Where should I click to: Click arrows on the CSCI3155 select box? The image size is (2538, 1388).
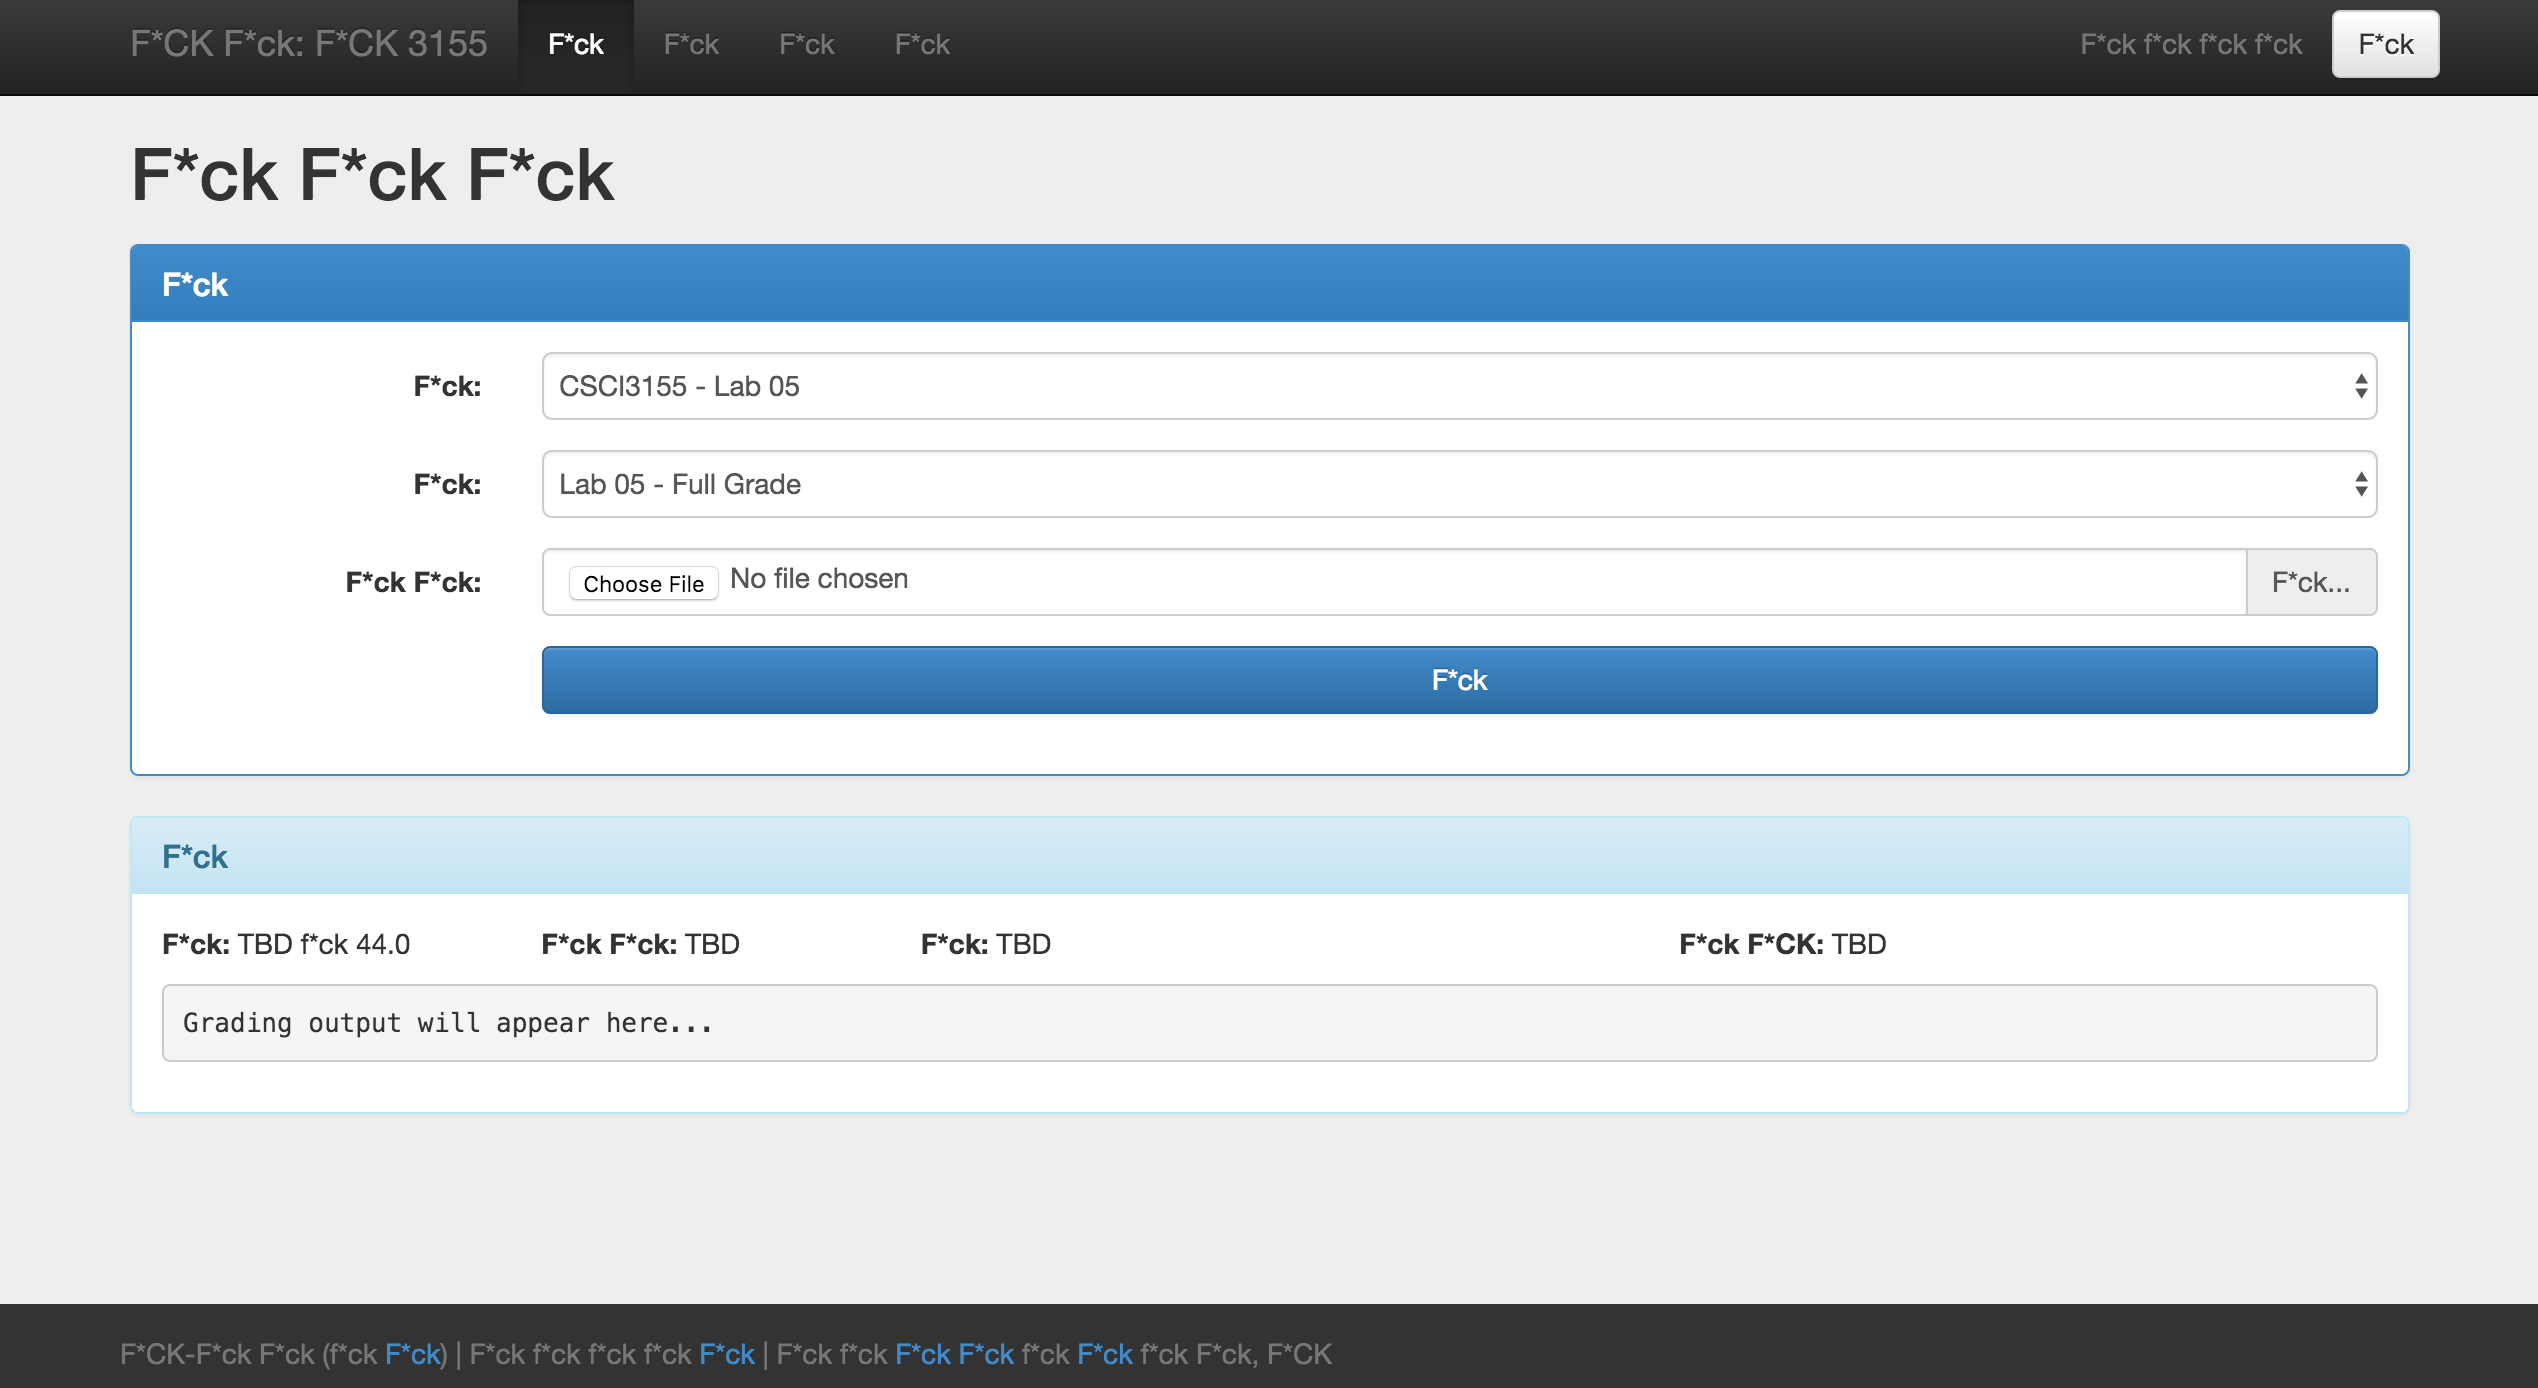2360,386
